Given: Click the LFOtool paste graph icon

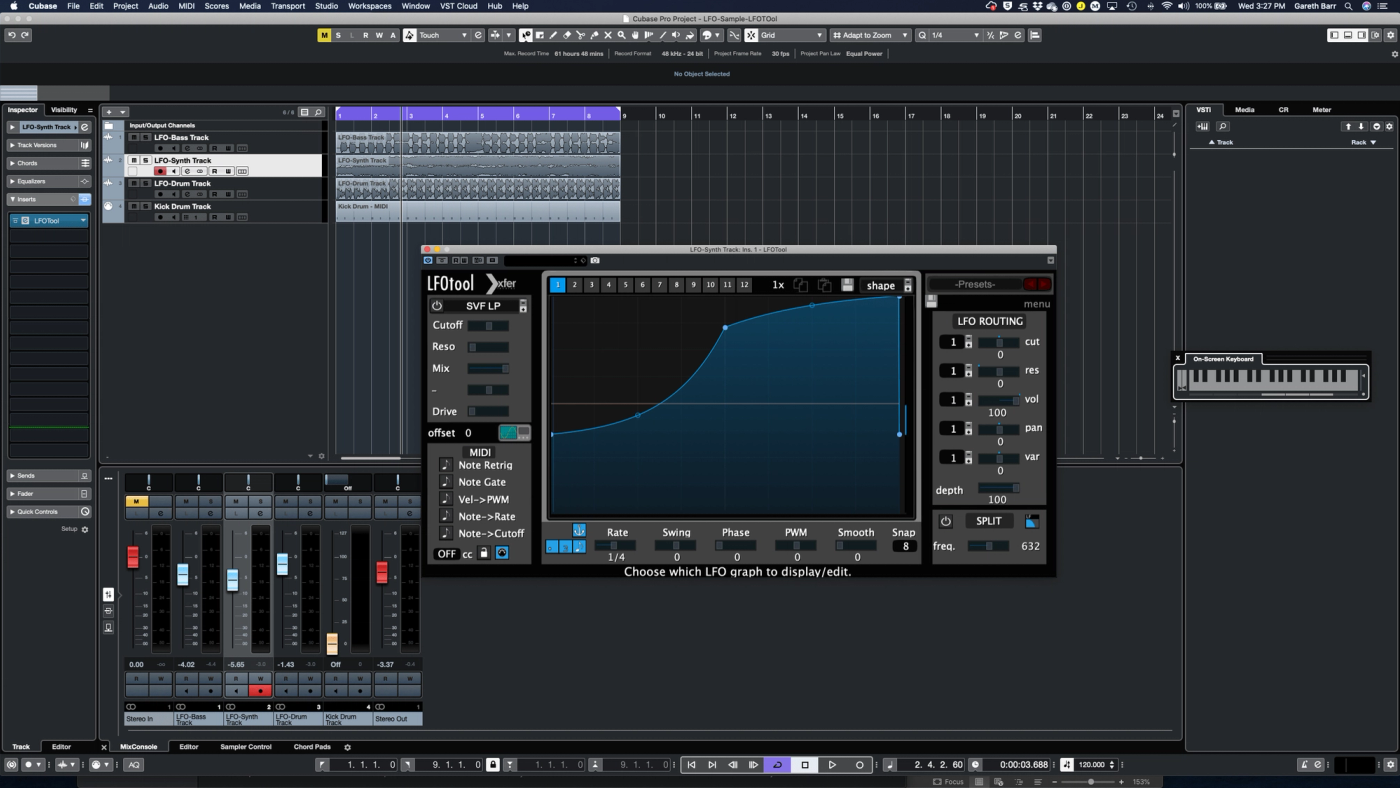Looking at the screenshot, I should click(x=824, y=285).
